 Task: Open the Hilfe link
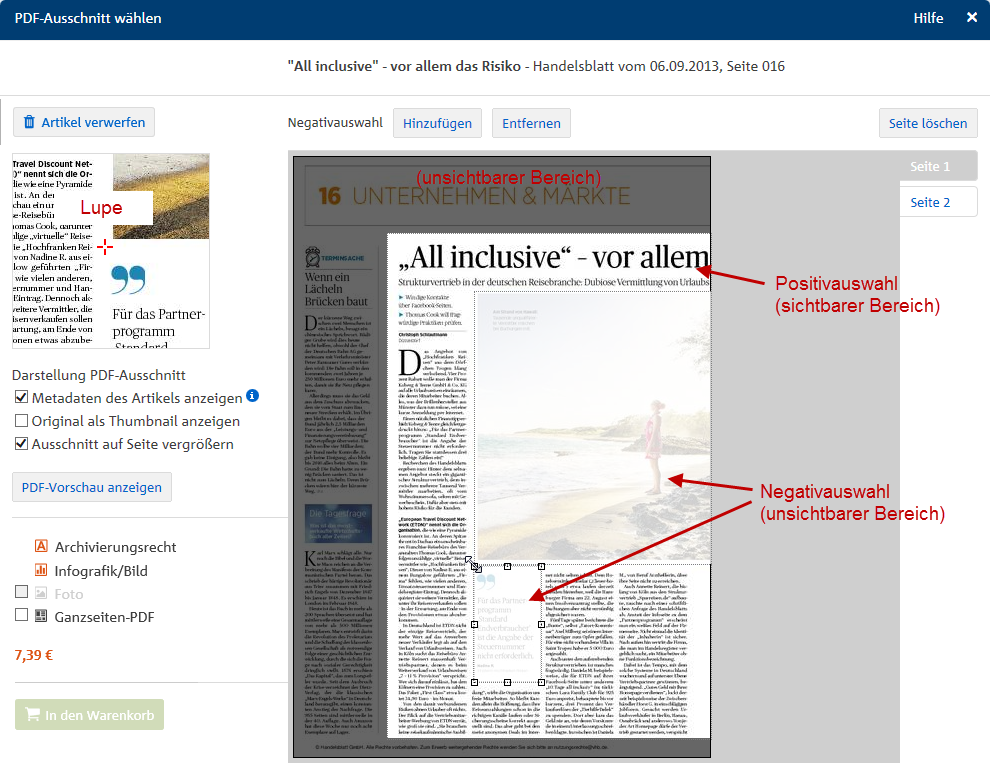click(x=928, y=18)
